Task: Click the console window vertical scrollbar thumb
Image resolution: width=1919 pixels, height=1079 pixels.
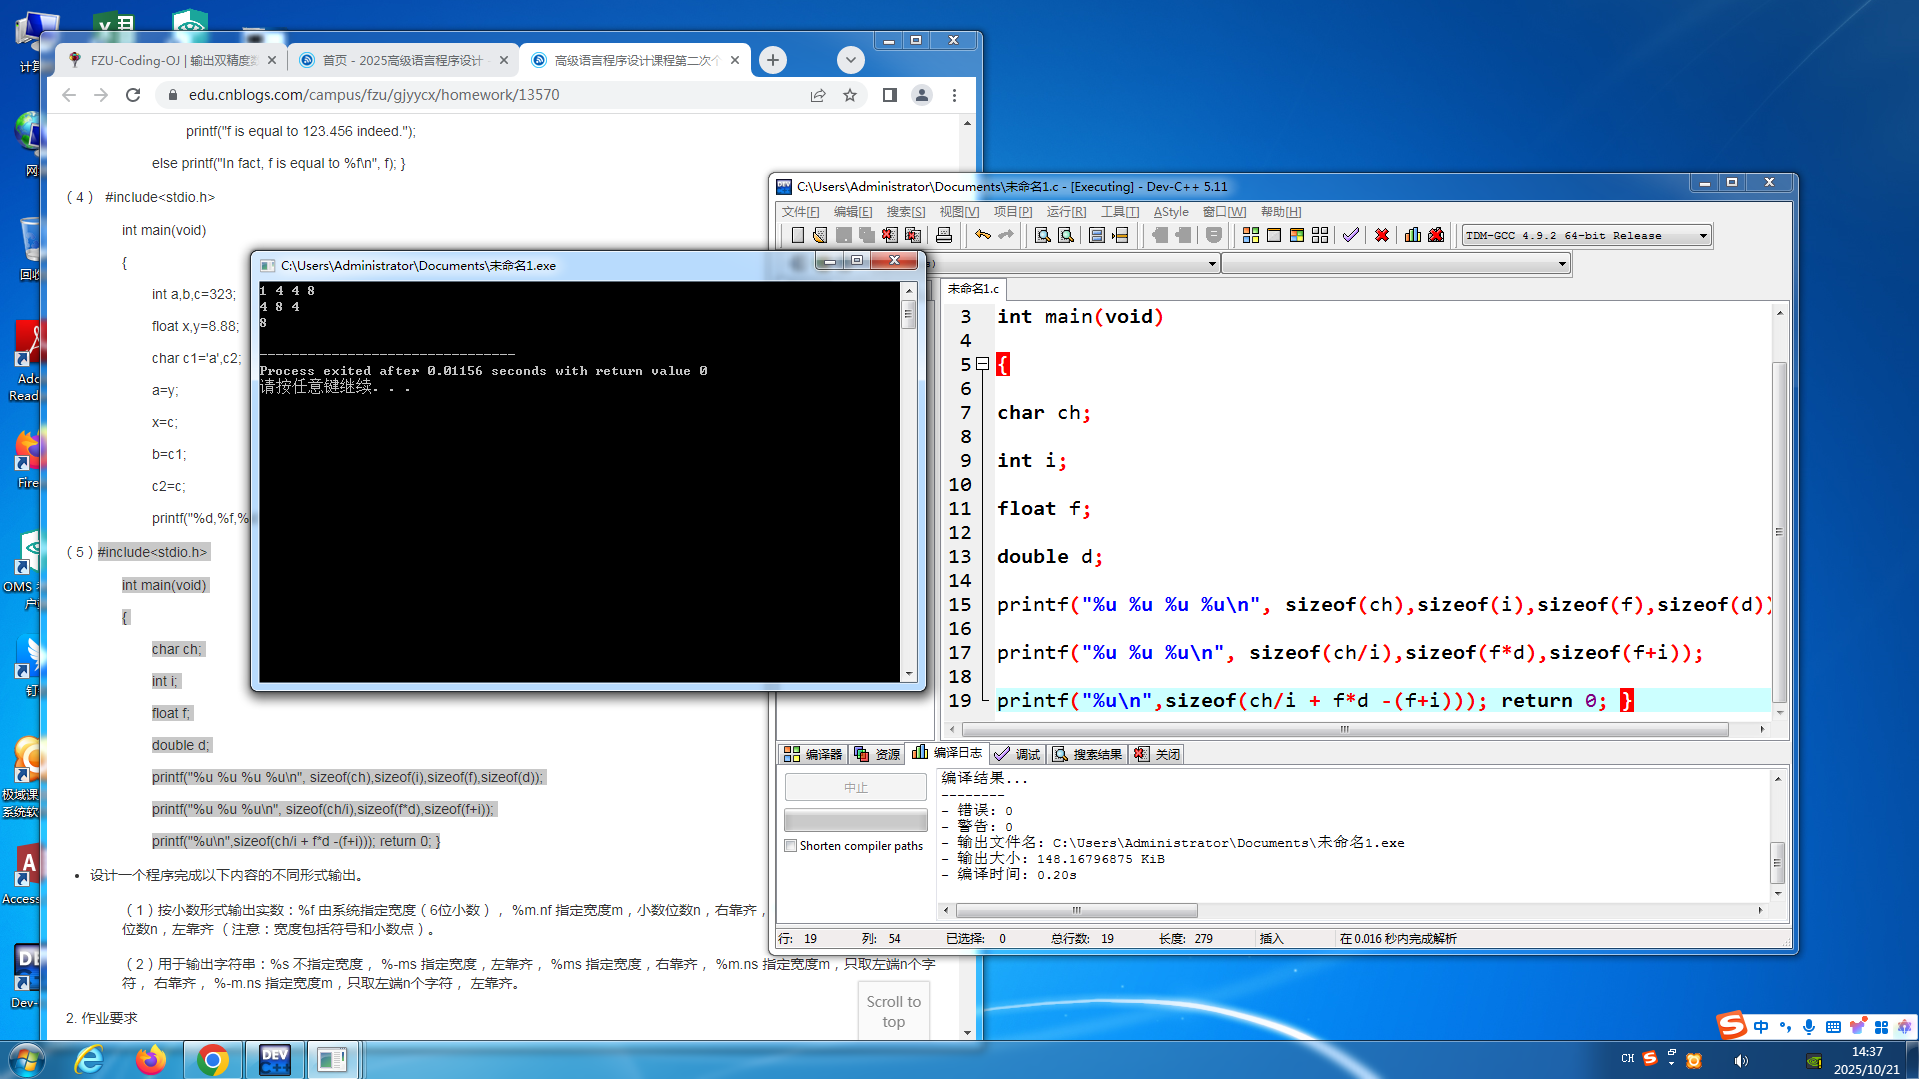Action: click(x=908, y=316)
